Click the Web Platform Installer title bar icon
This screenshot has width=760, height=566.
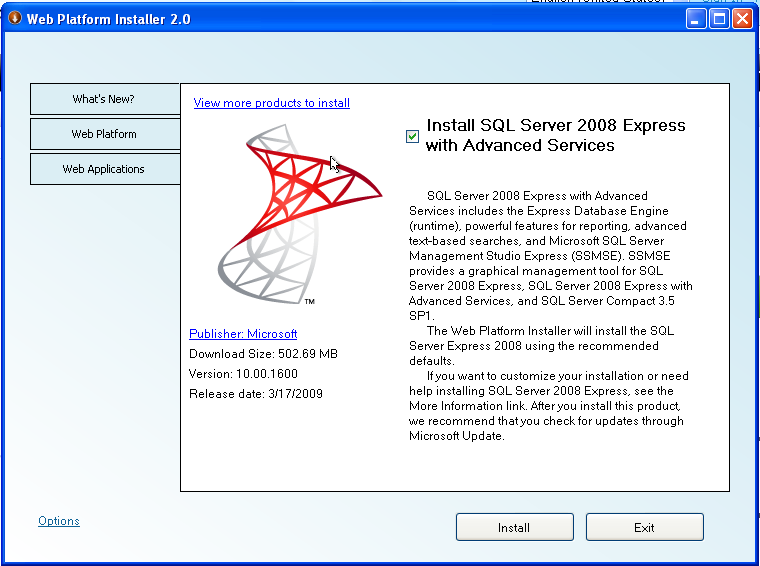(x=15, y=18)
